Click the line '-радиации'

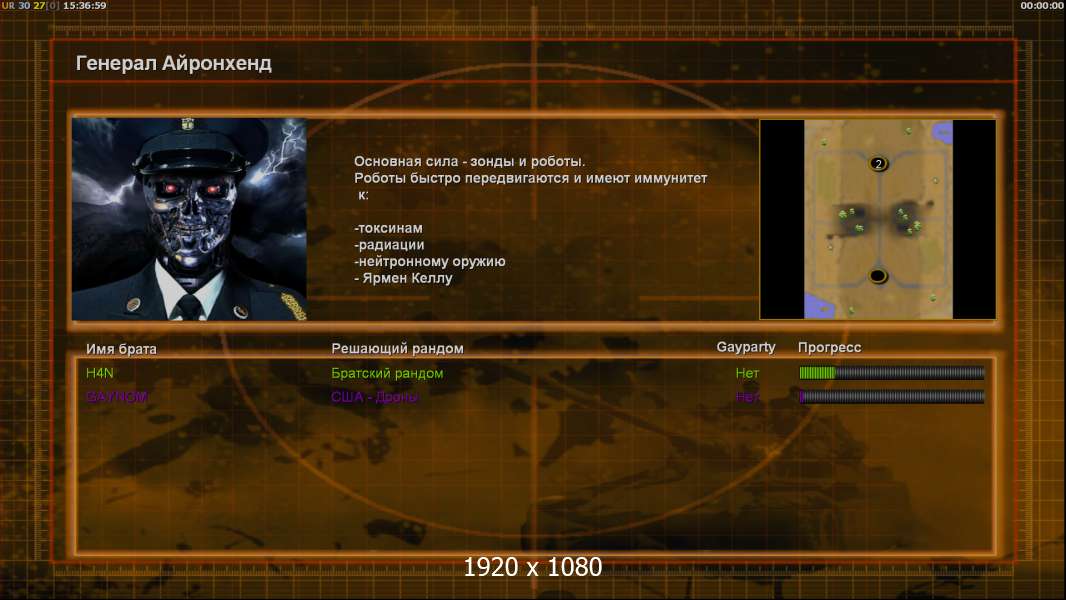coord(389,245)
